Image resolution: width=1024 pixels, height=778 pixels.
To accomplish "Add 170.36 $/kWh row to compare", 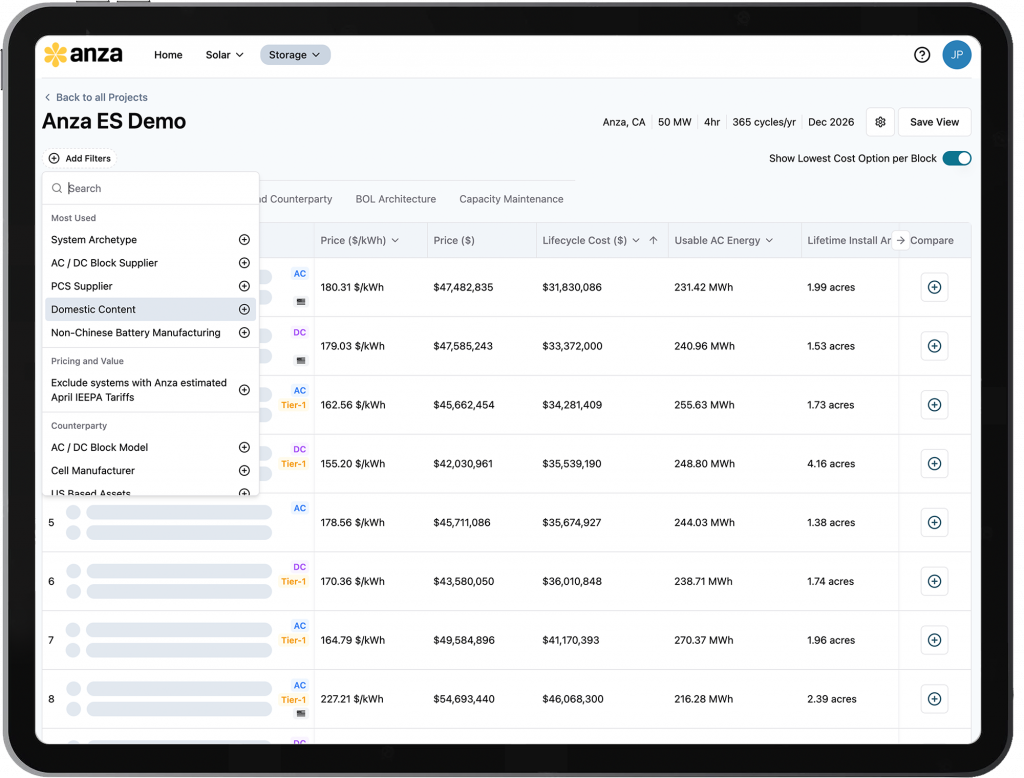I will 934,581.
